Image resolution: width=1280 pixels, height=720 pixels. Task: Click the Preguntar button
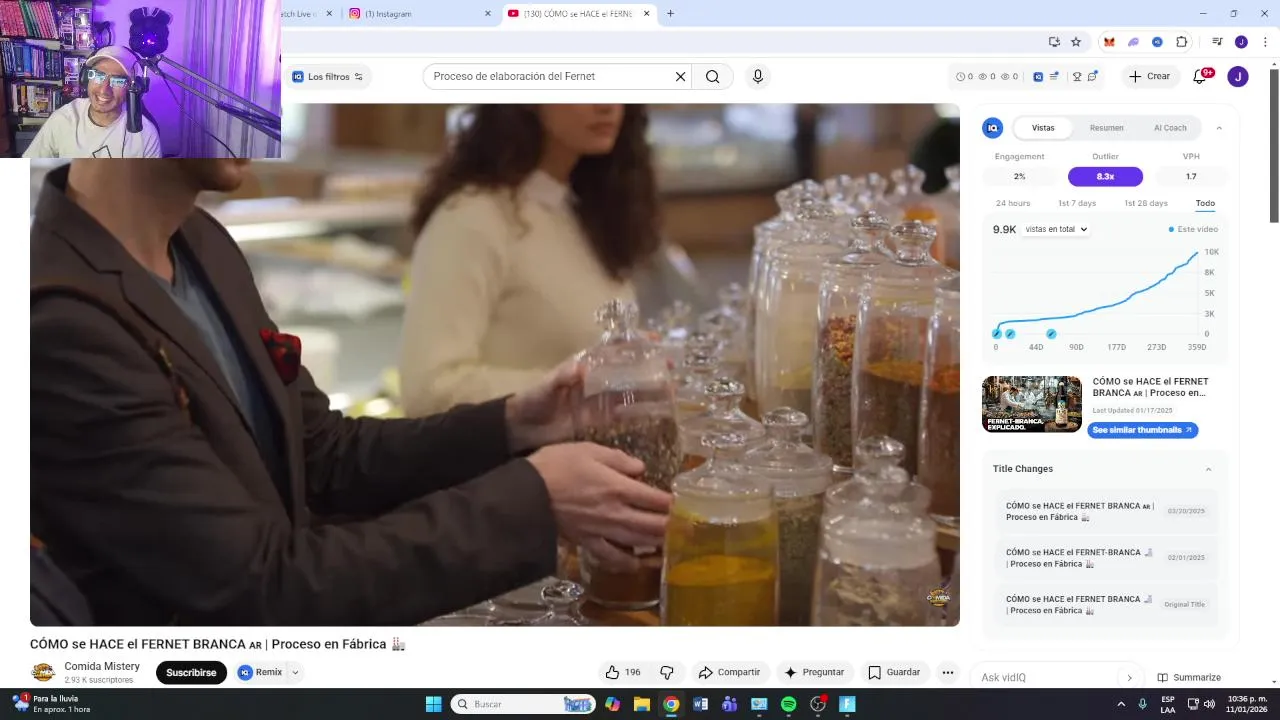(815, 673)
